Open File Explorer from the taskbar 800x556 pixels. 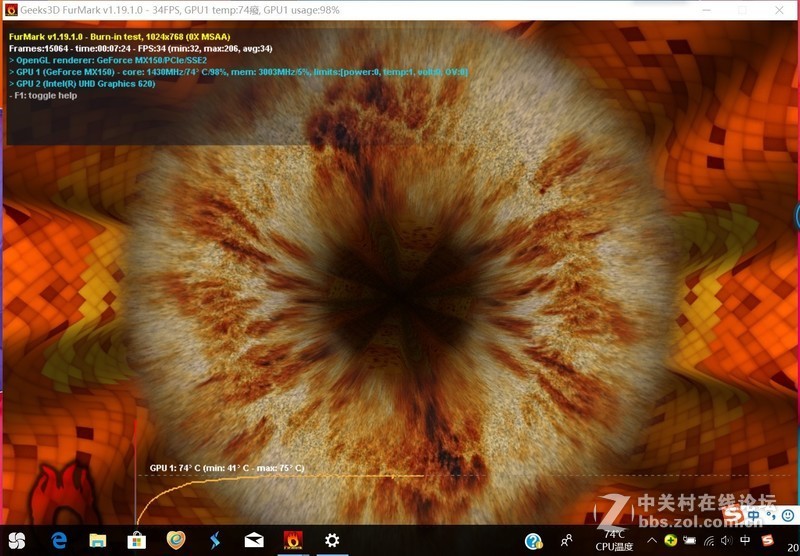pyautogui.click(x=97, y=540)
